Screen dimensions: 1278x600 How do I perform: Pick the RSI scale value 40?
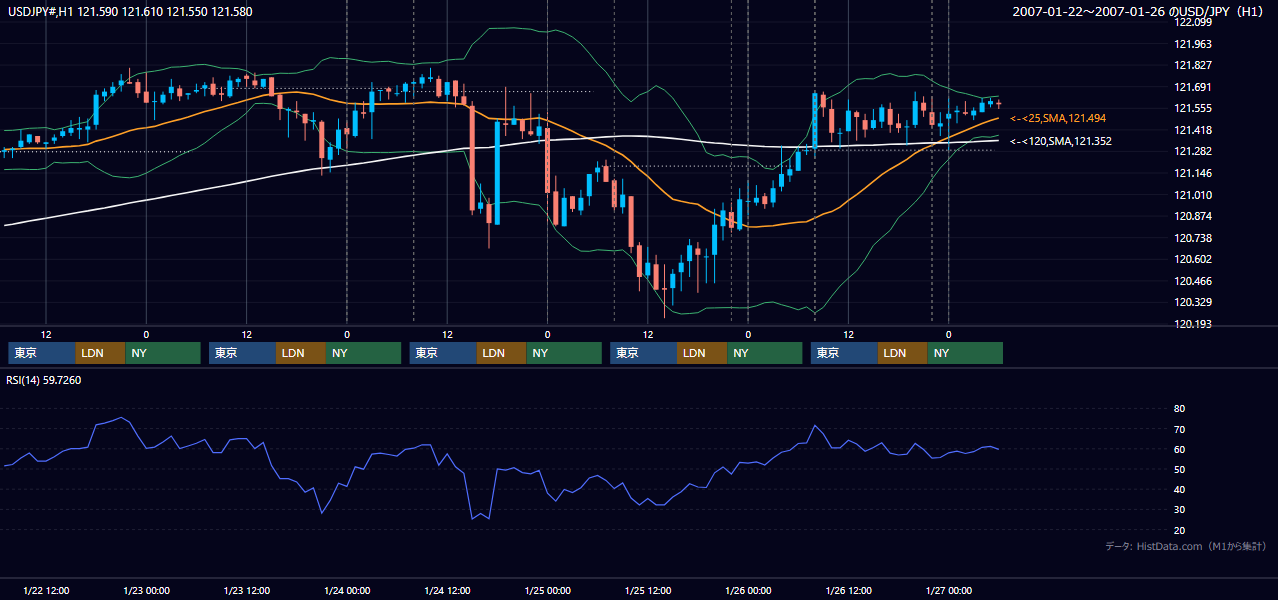click(x=1180, y=489)
